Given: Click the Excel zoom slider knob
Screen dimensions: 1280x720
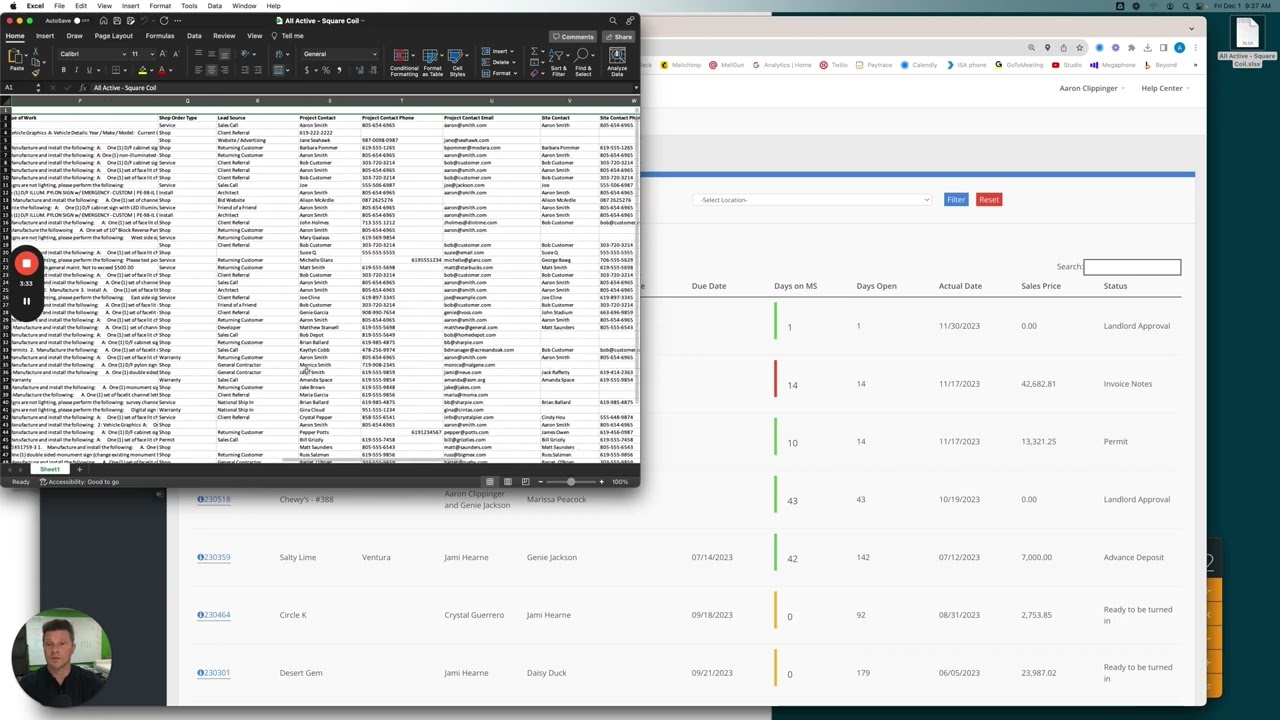Looking at the screenshot, I should point(571,482).
